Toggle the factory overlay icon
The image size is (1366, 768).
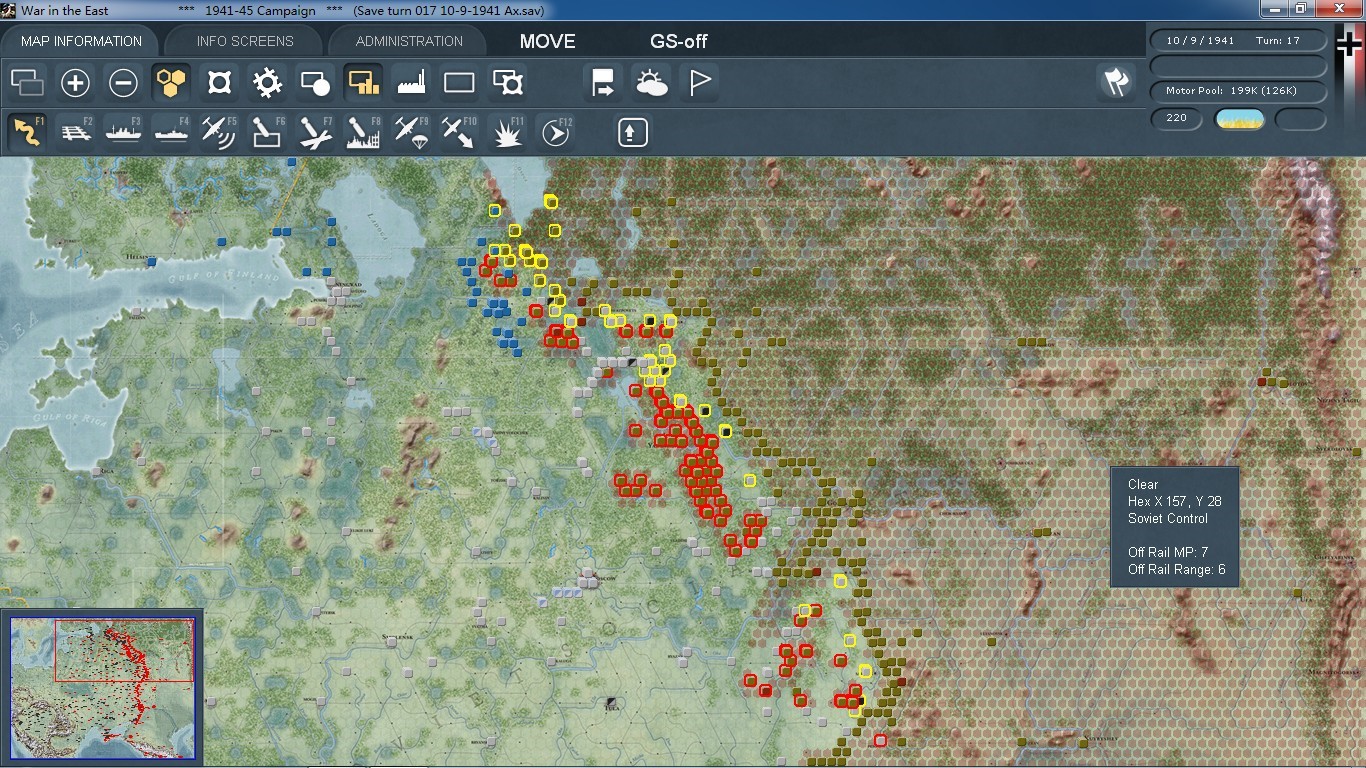411,82
